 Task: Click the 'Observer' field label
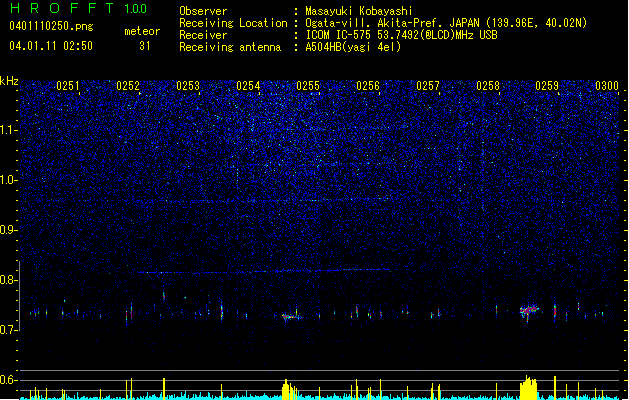click(x=203, y=11)
